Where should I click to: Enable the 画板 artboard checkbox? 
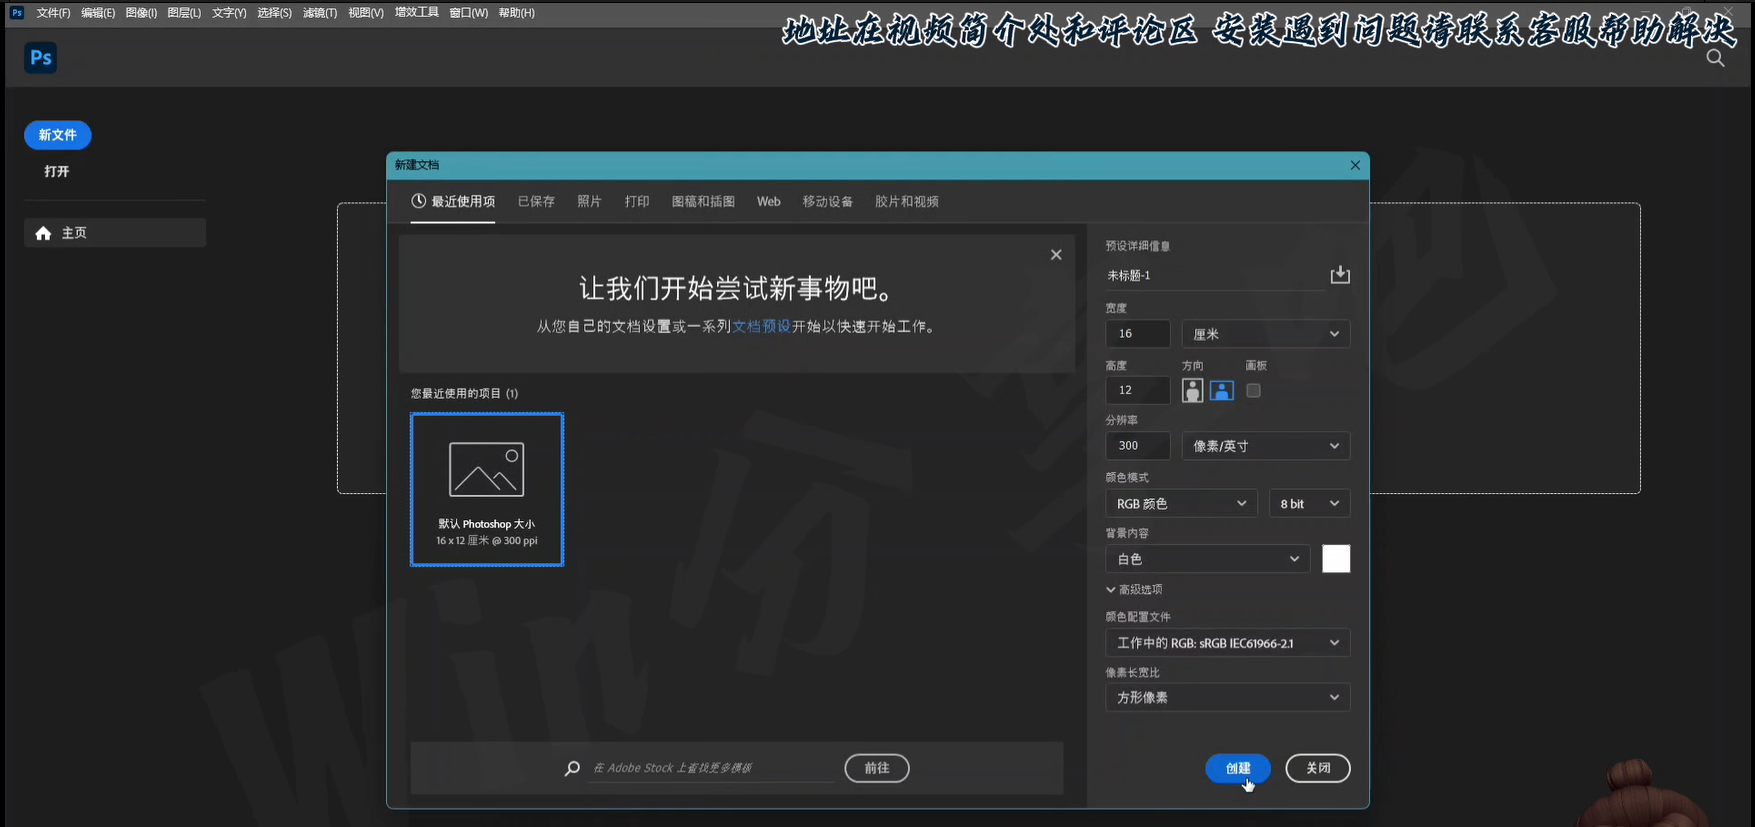(x=1253, y=390)
